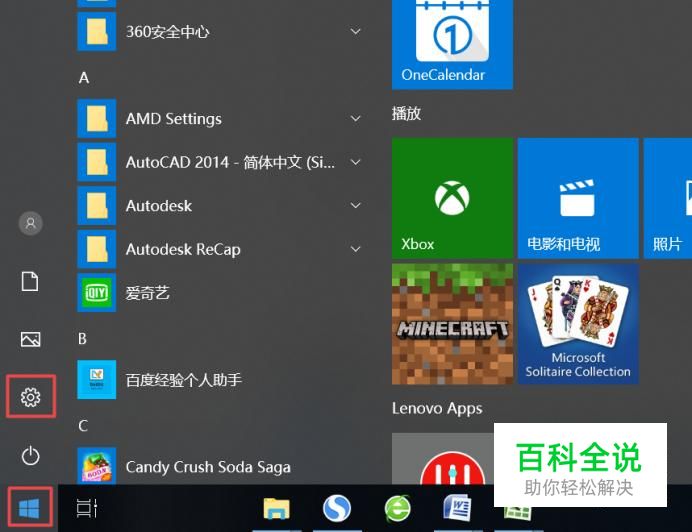Open the Settings gear in Start sidebar
Image resolution: width=692 pixels, height=532 pixels.
[30, 397]
